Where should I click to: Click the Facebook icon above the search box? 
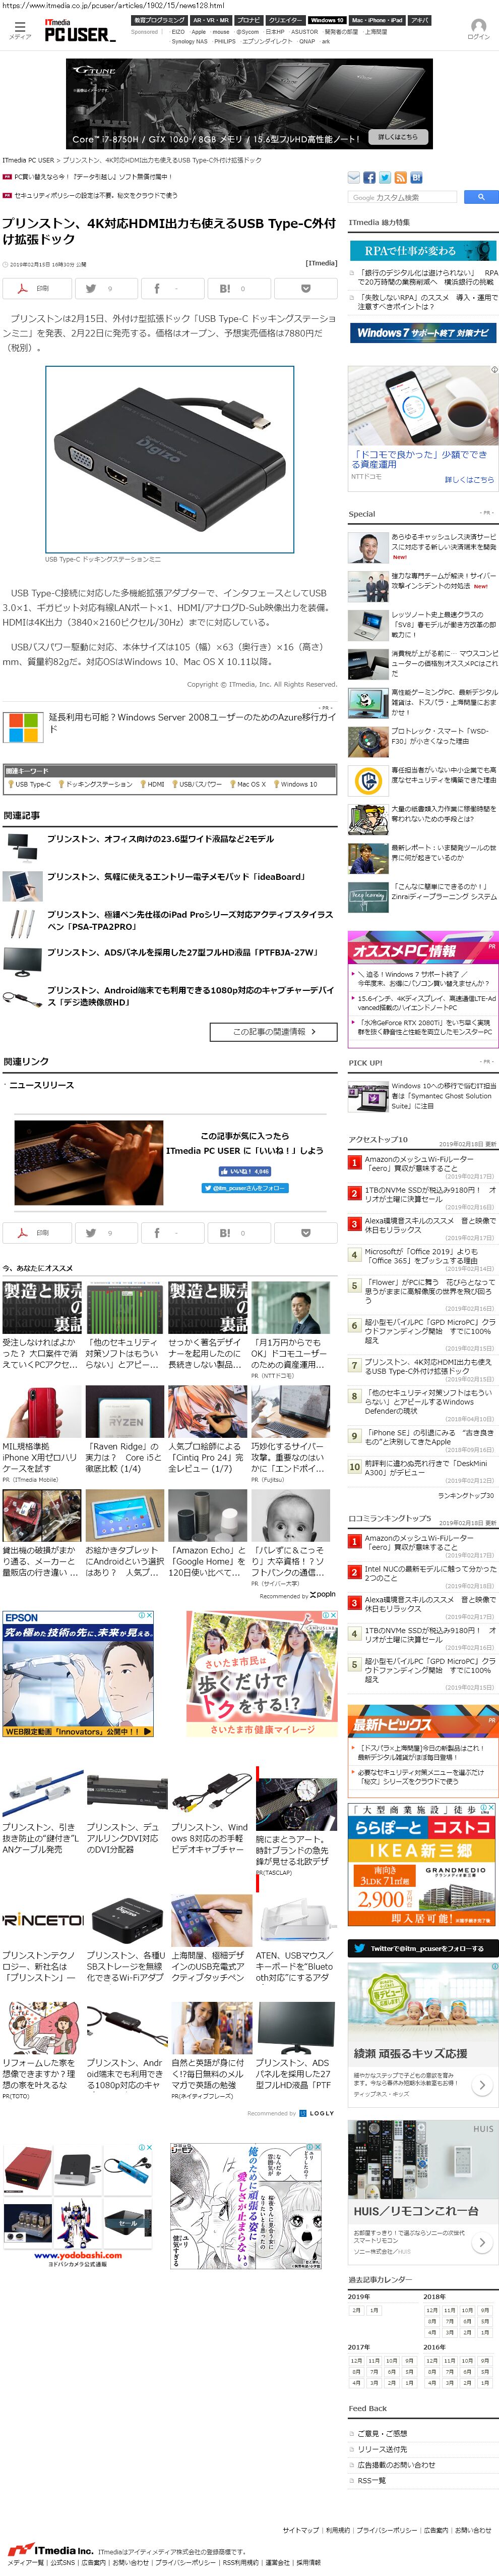point(369,178)
